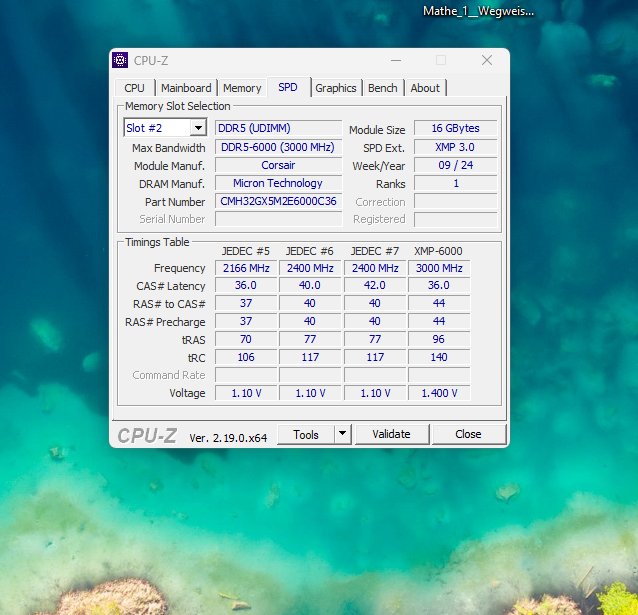638x615 pixels.
Task: Click the Corsair module manufacturer value
Action: [278, 165]
